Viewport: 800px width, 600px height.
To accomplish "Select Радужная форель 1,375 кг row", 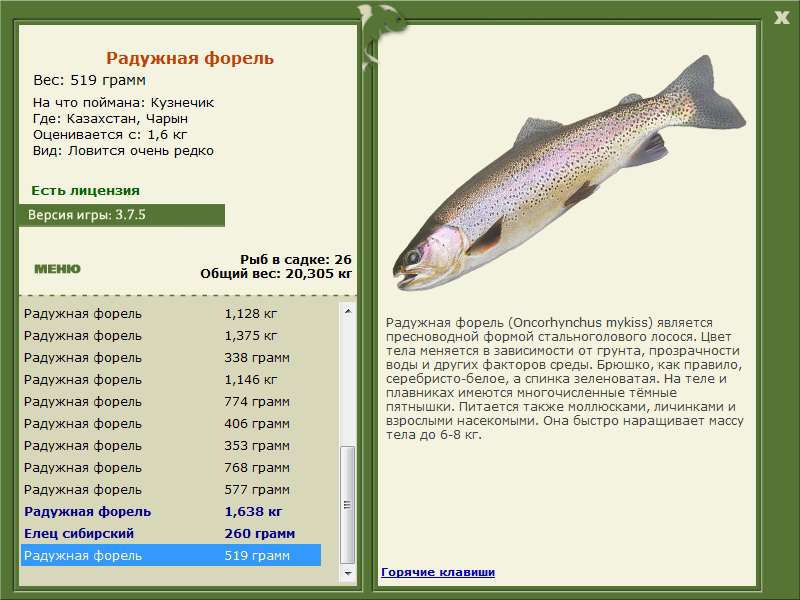I will coord(171,336).
